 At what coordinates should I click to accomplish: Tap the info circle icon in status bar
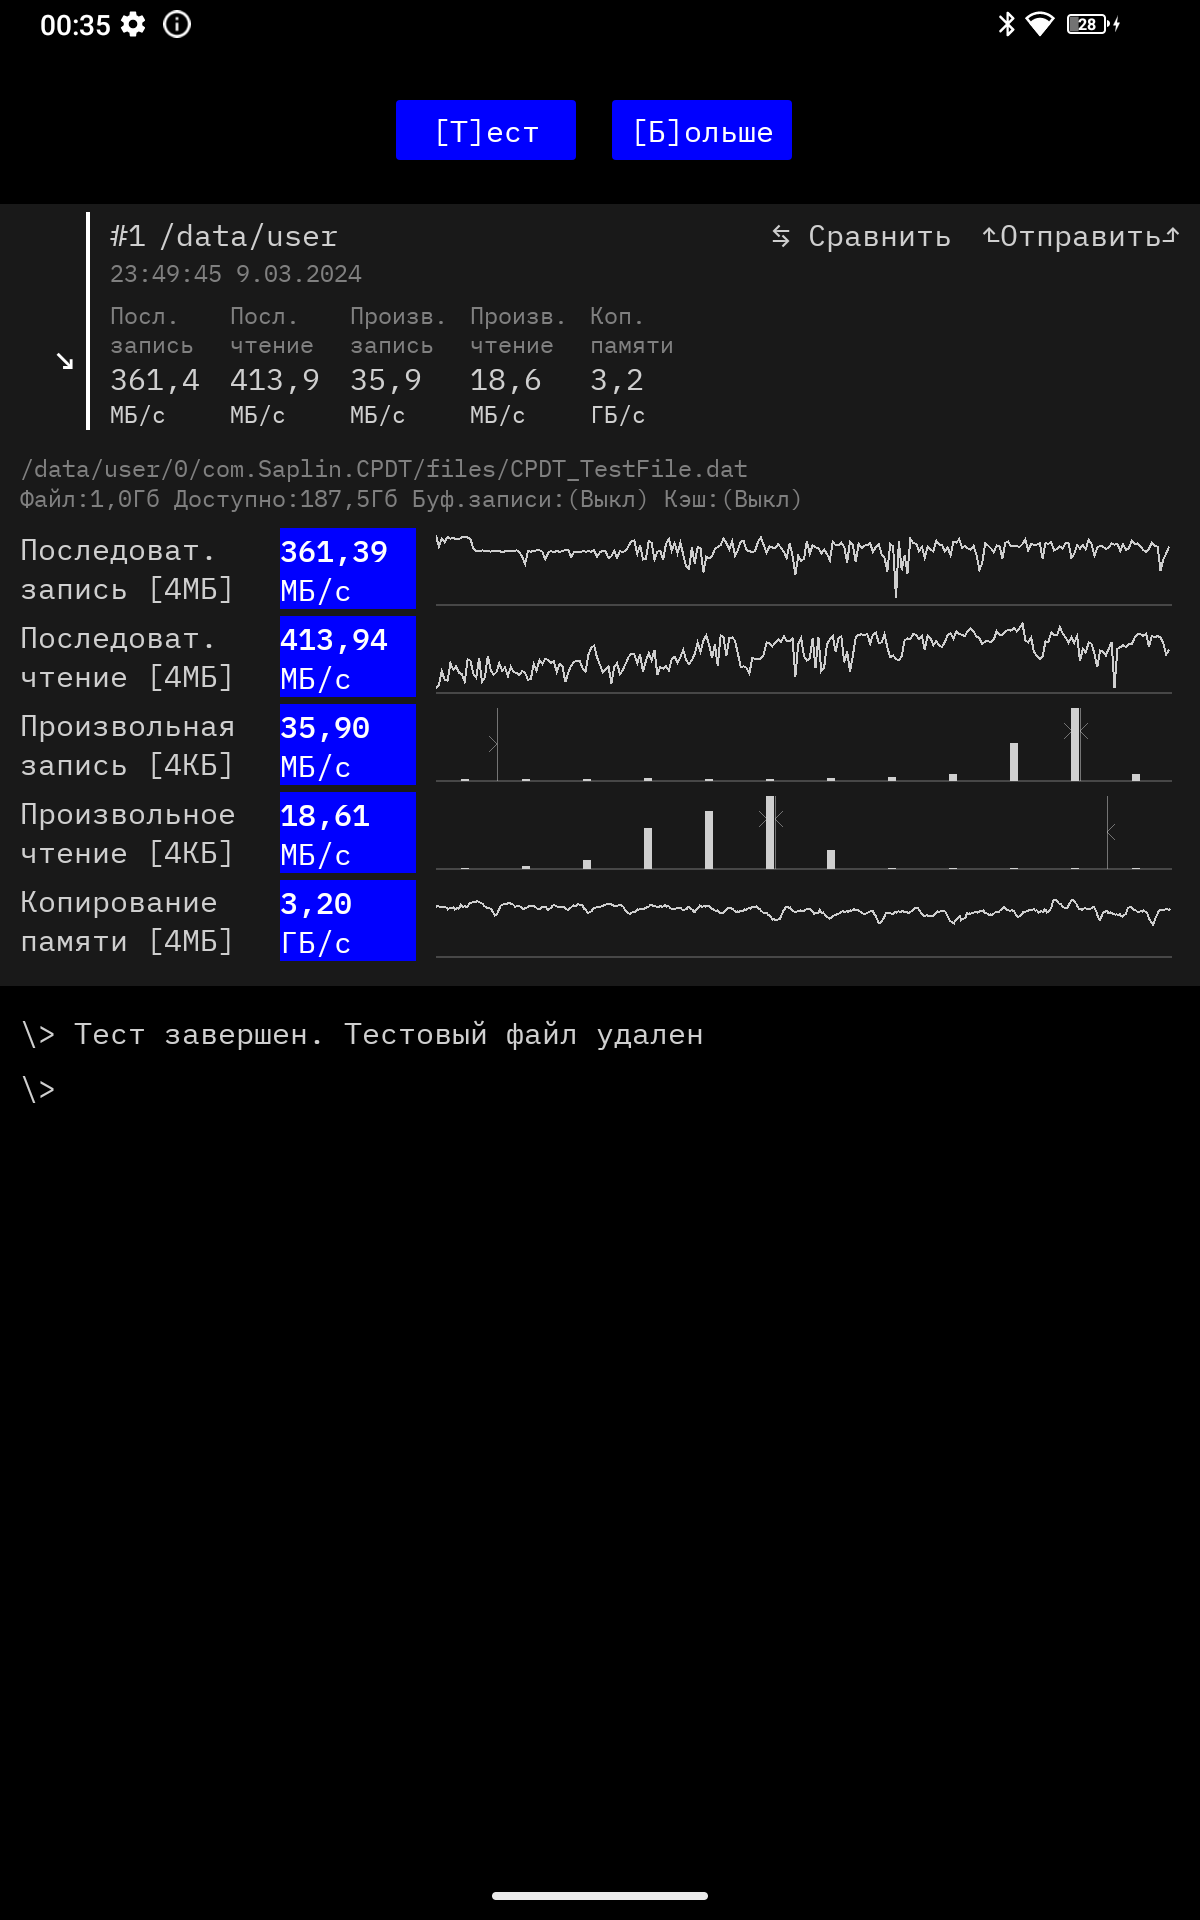(177, 25)
